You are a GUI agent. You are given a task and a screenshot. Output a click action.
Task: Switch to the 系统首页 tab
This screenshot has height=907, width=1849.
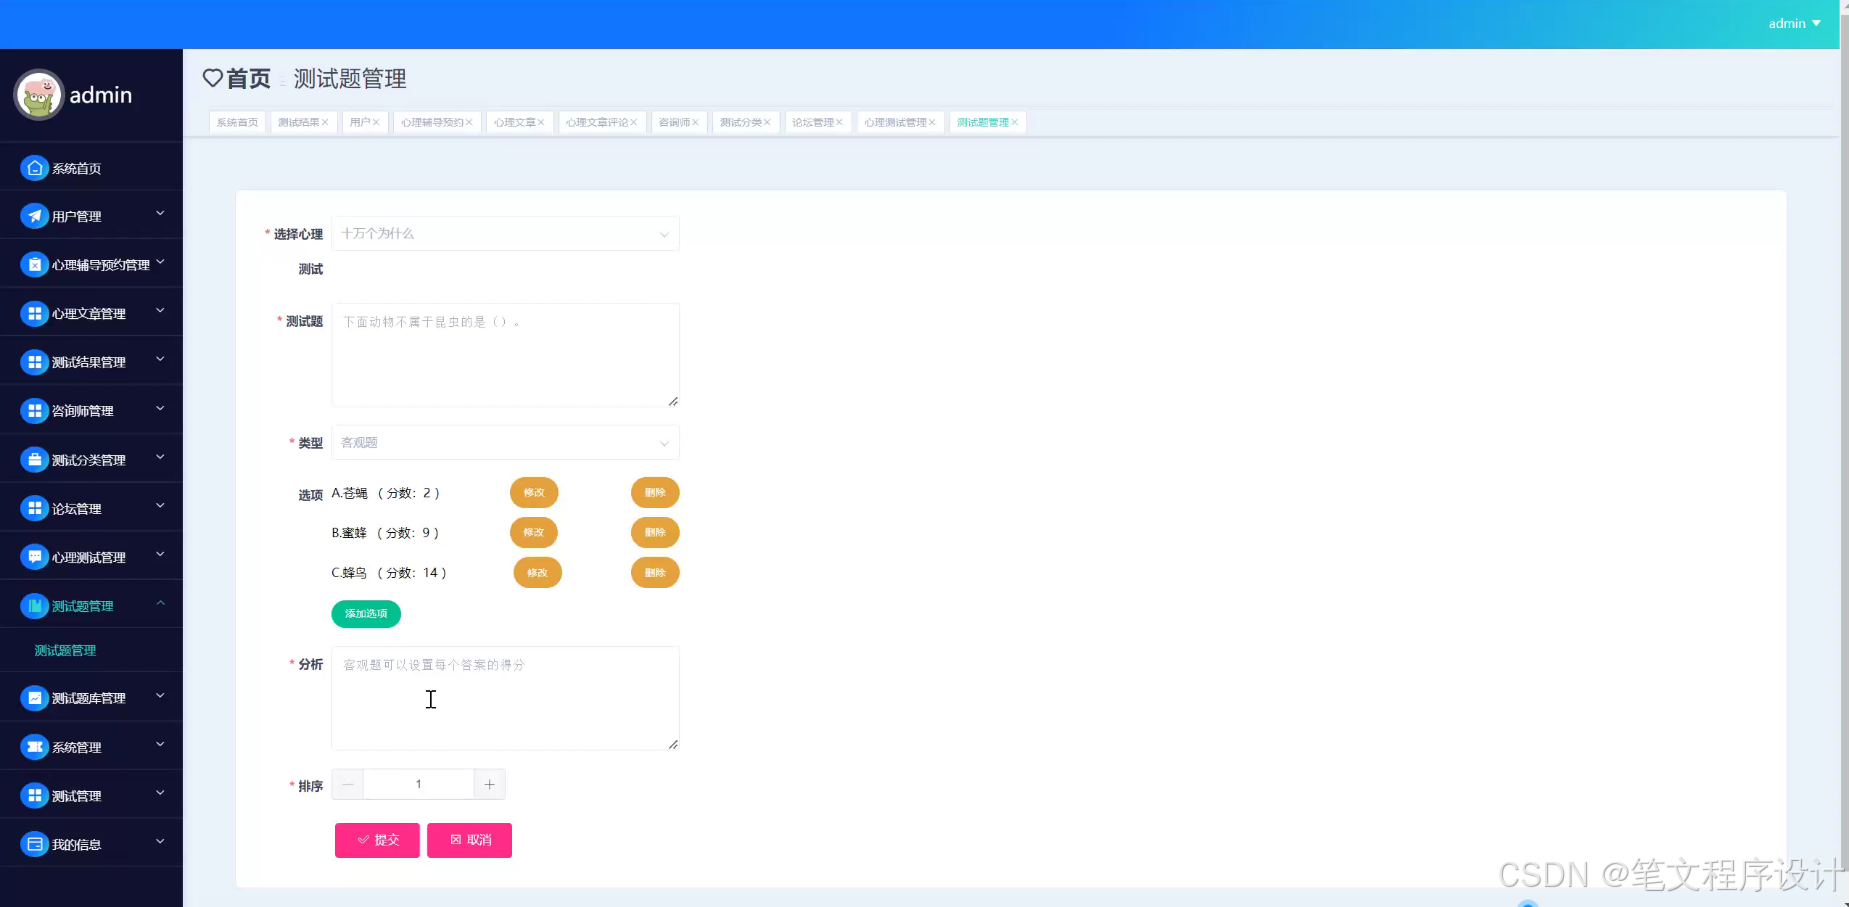point(237,122)
